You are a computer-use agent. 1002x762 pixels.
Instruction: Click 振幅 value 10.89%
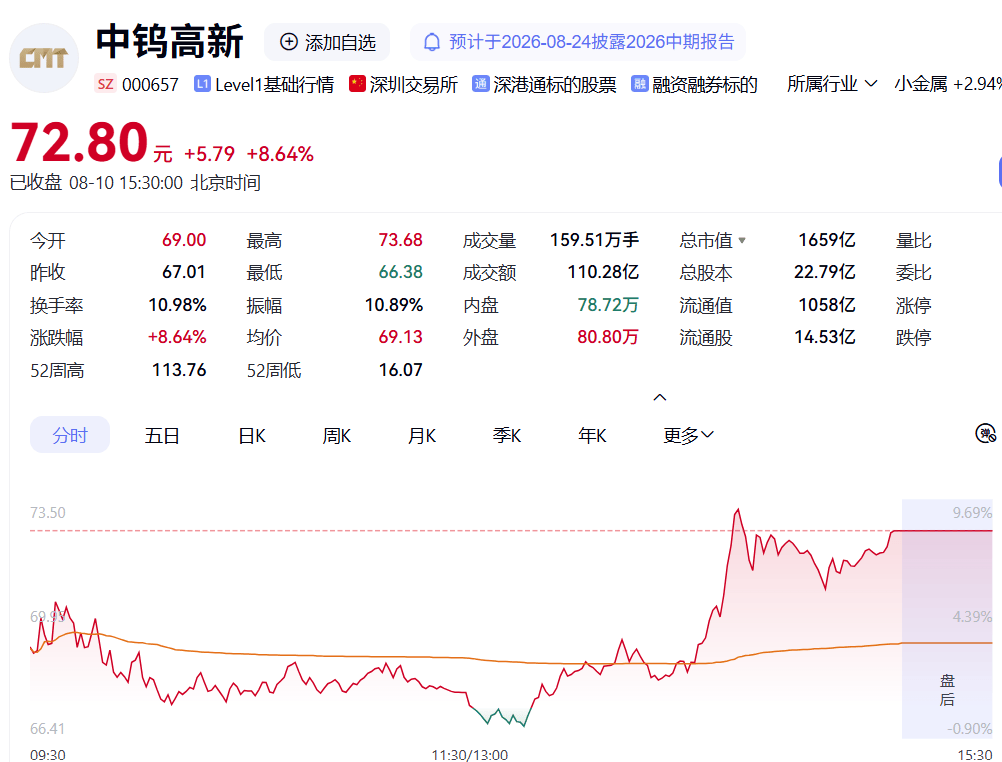point(394,305)
